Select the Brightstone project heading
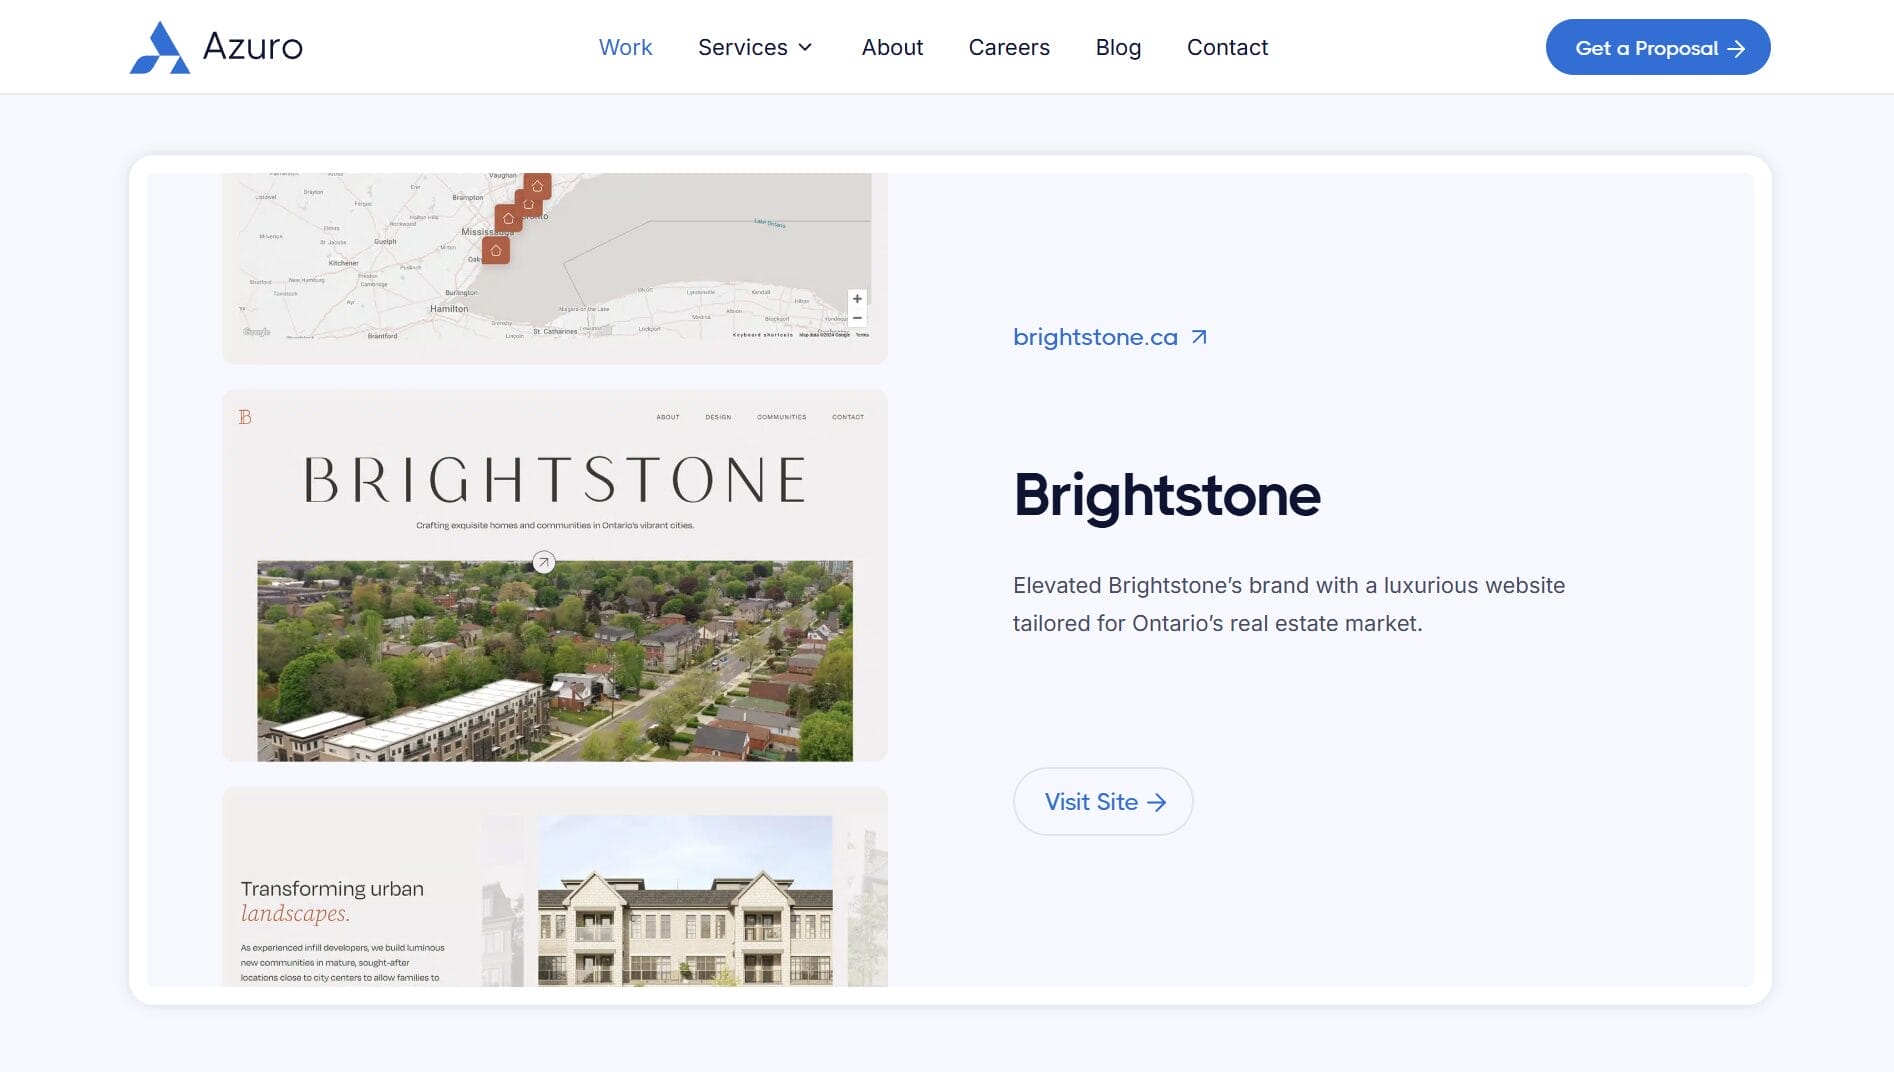 pyautogui.click(x=1167, y=495)
